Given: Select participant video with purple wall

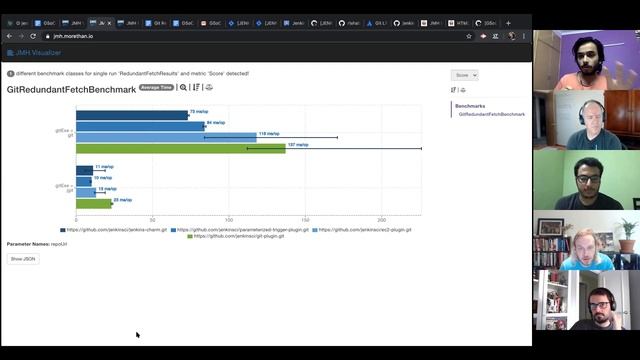Looking at the screenshot, I should coord(586,60).
